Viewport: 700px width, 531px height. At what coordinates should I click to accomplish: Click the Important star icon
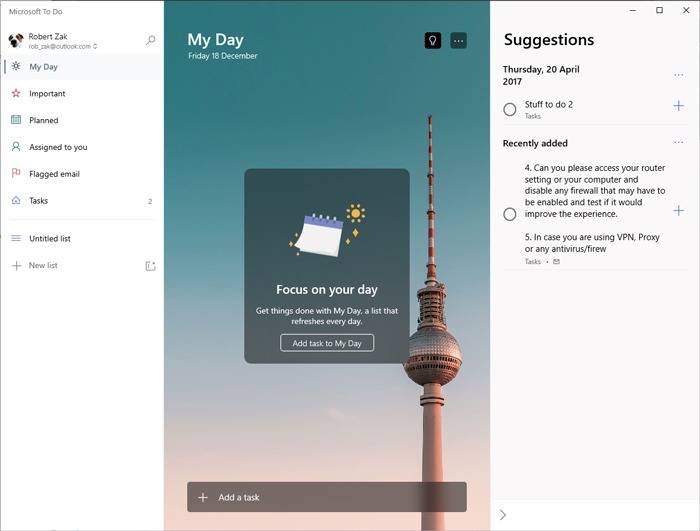coord(16,93)
